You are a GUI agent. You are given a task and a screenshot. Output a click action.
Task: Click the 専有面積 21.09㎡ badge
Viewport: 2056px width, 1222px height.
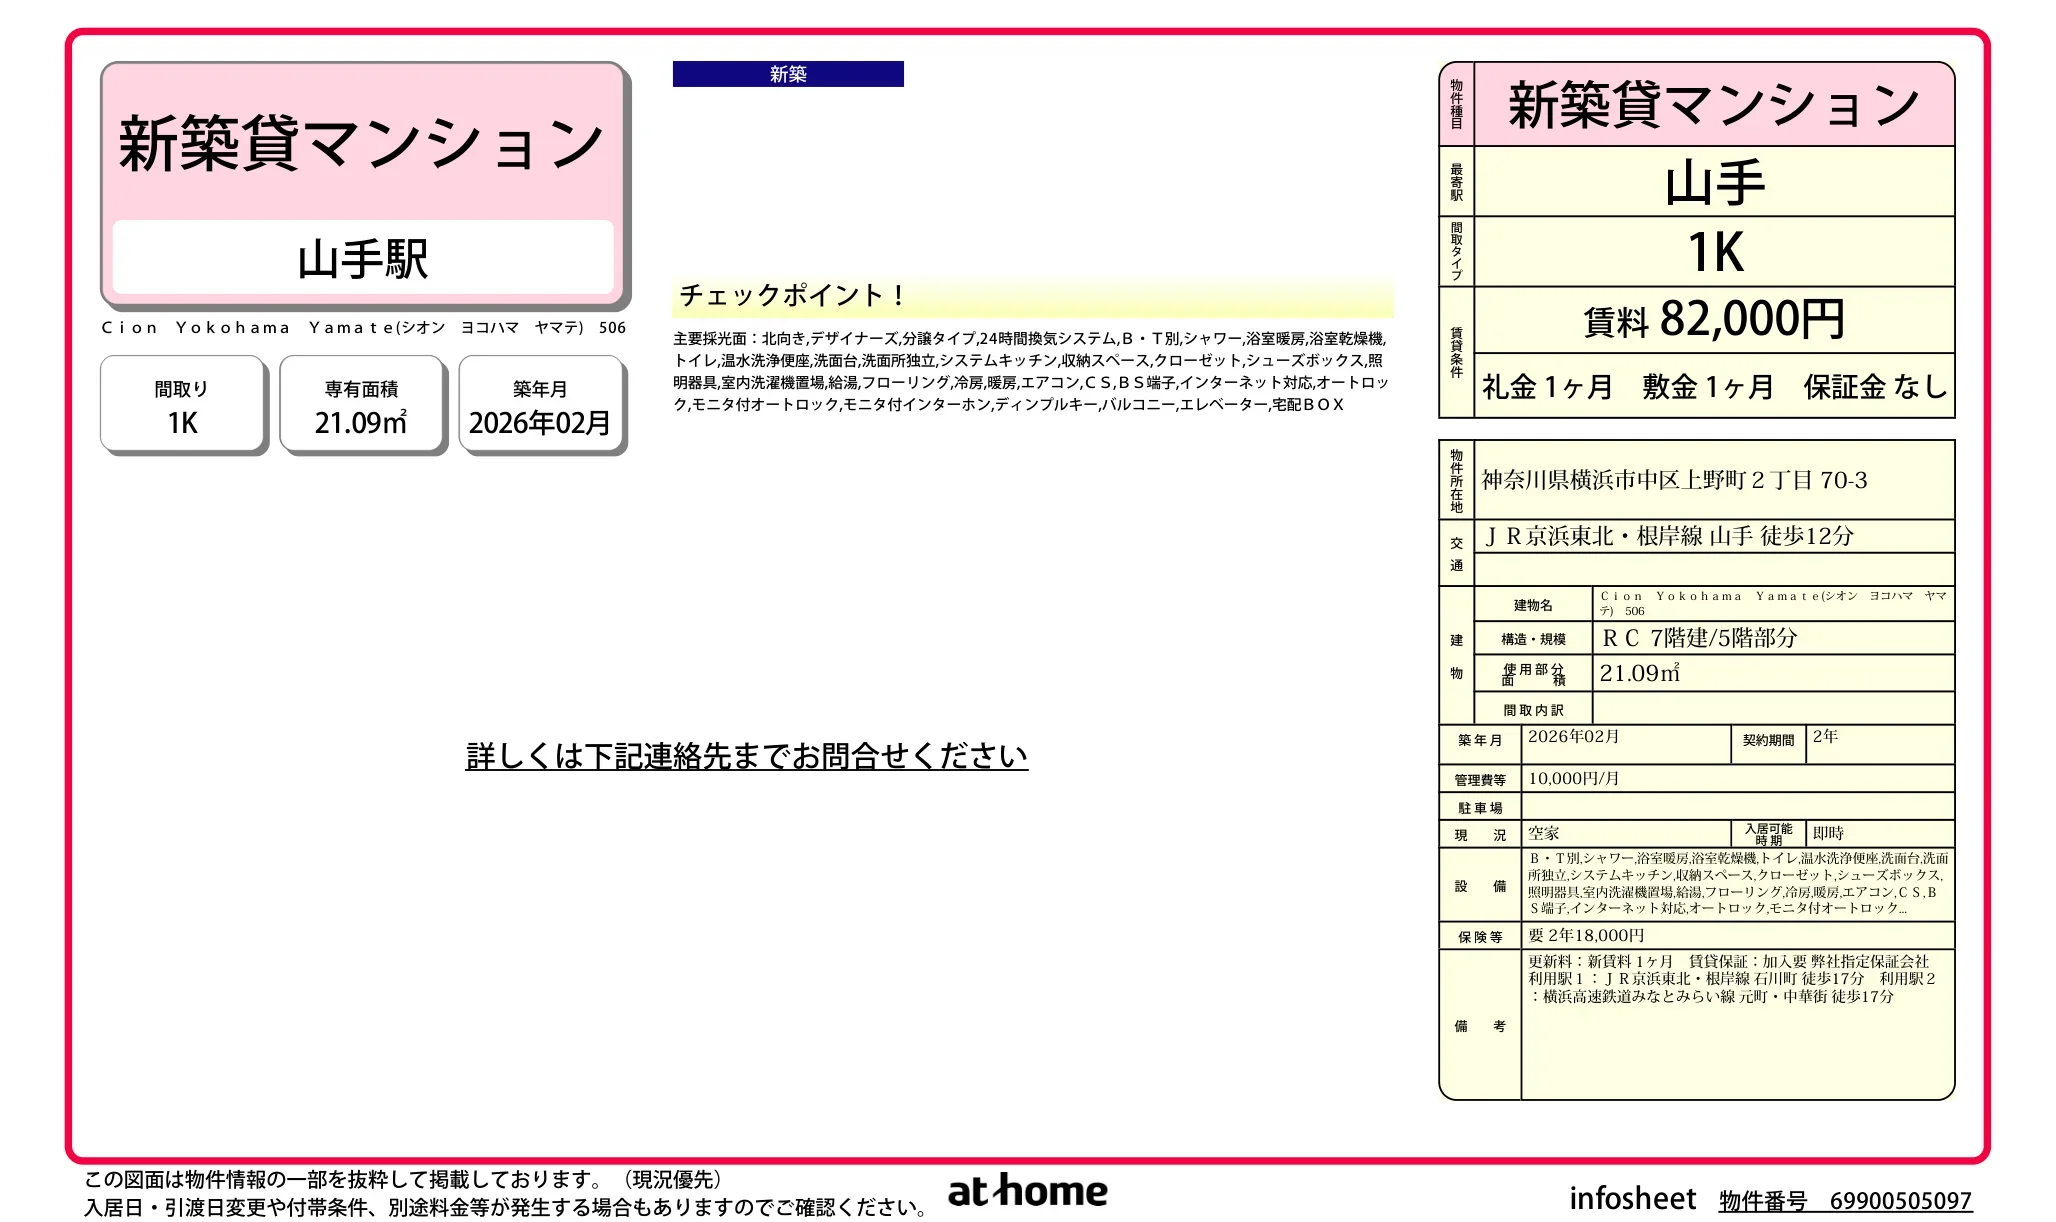pyautogui.click(x=362, y=404)
